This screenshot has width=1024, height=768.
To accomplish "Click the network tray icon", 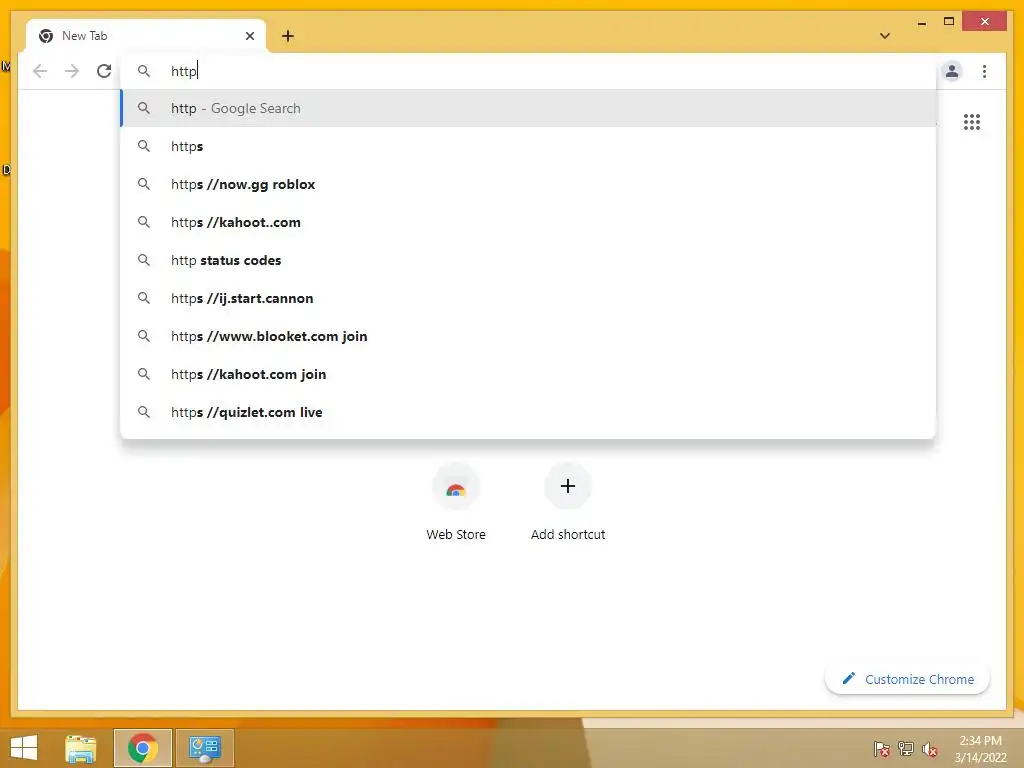I will 906,748.
